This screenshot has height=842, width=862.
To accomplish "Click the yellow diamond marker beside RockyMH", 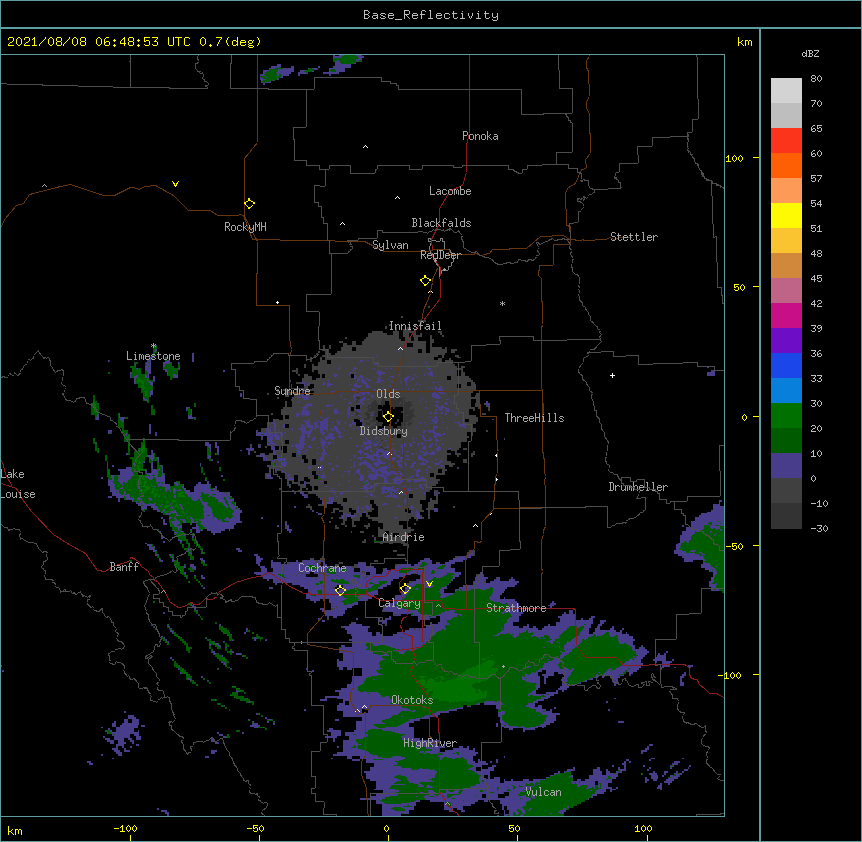I will tap(249, 204).
